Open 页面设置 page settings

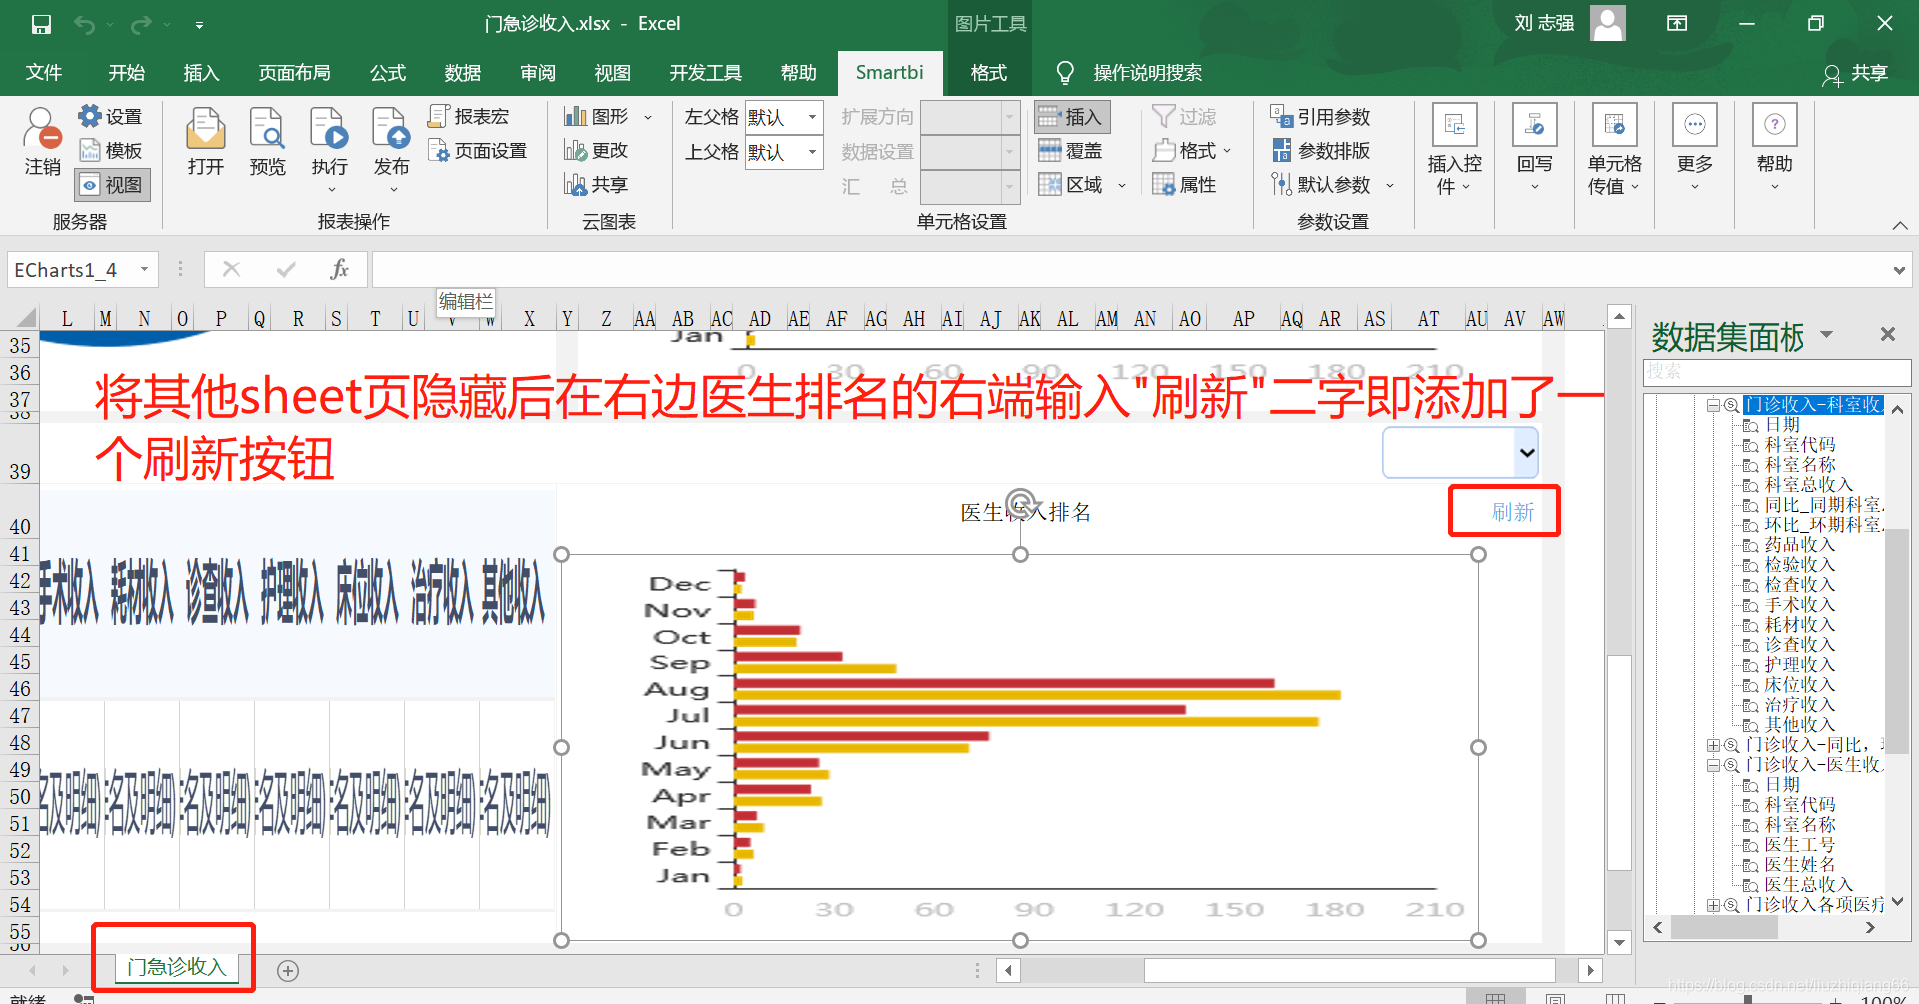(x=477, y=151)
